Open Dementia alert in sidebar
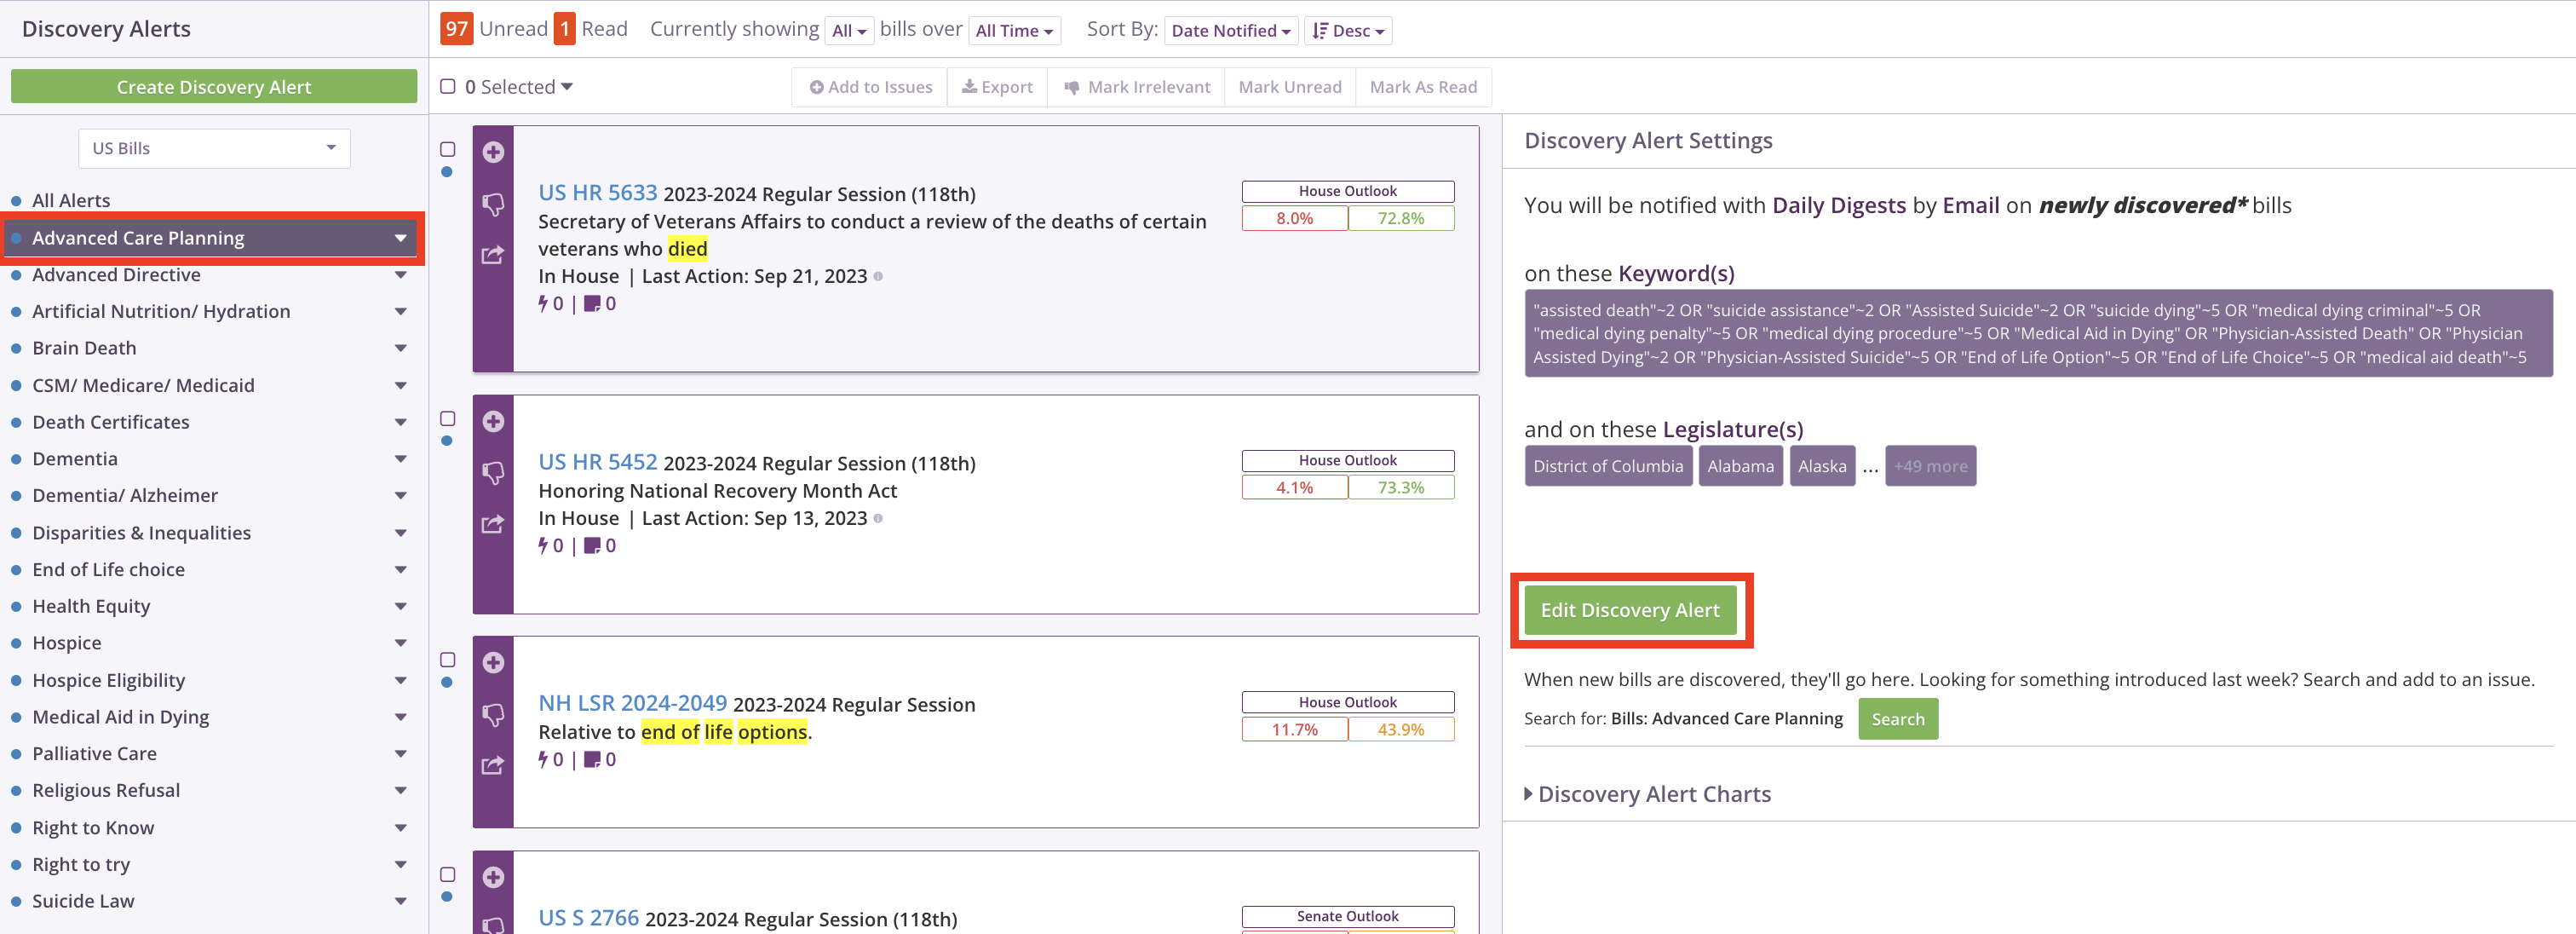The width and height of the screenshot is (2576, 934). point(75,459)
